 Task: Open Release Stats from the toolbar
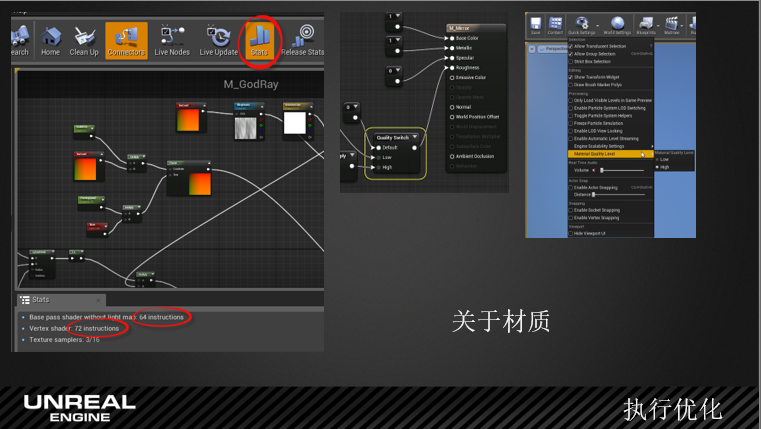click(x=303, y=41)
